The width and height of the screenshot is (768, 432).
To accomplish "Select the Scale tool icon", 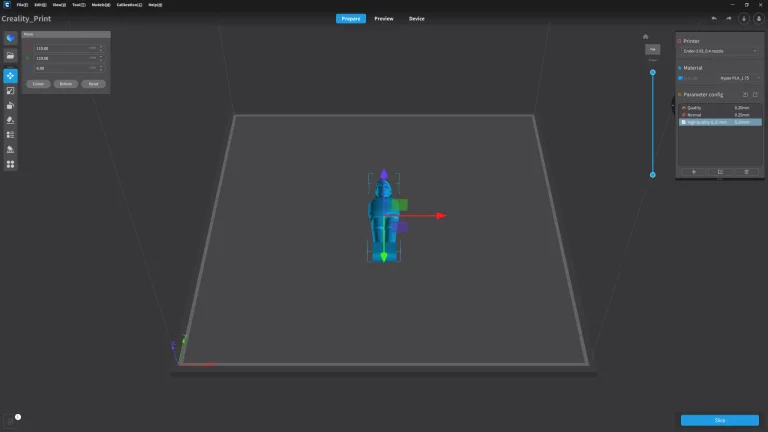I will (10, 91).
